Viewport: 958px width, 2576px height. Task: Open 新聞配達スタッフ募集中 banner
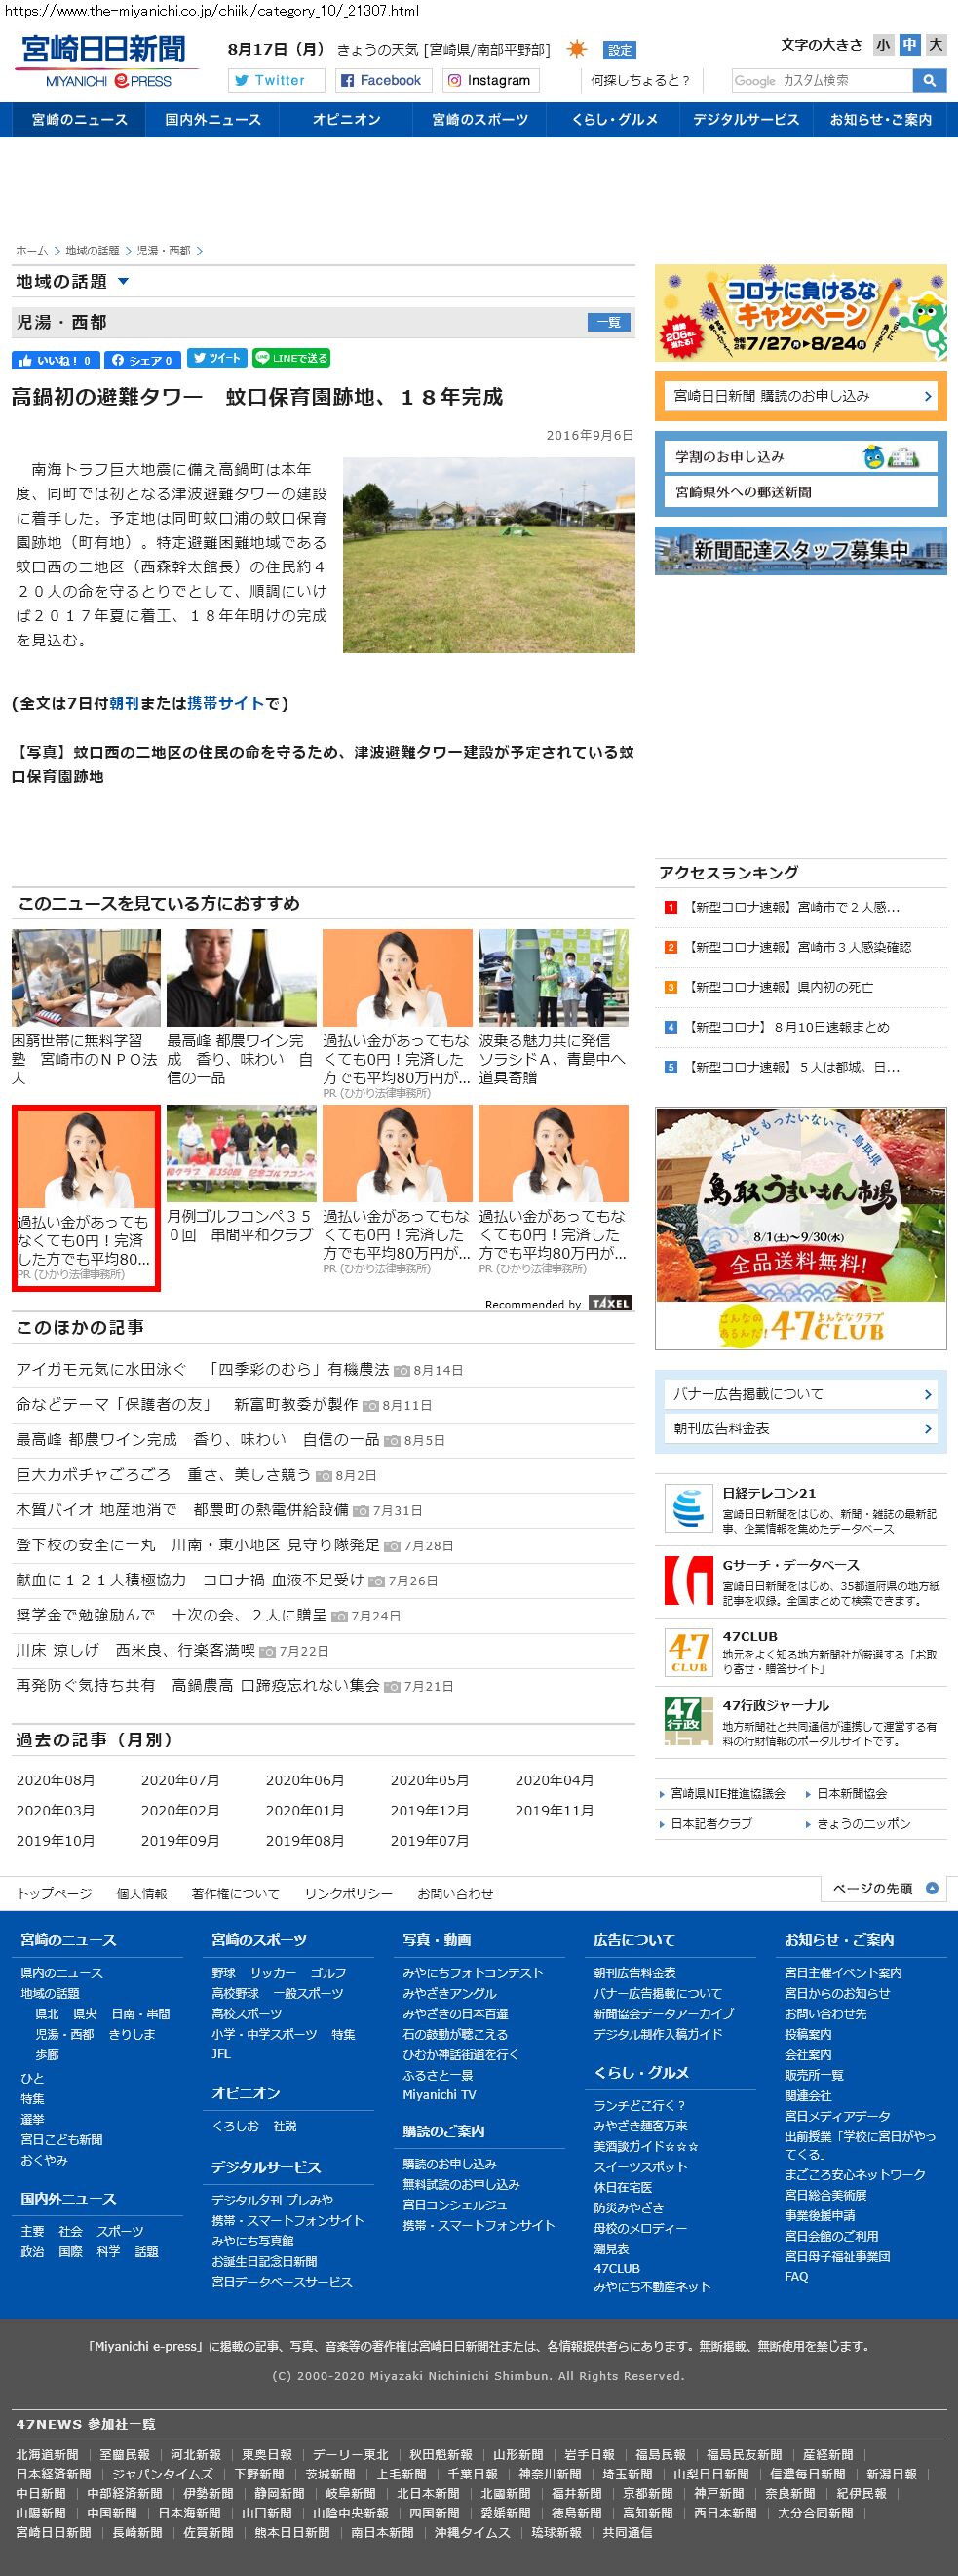(800, 550)
